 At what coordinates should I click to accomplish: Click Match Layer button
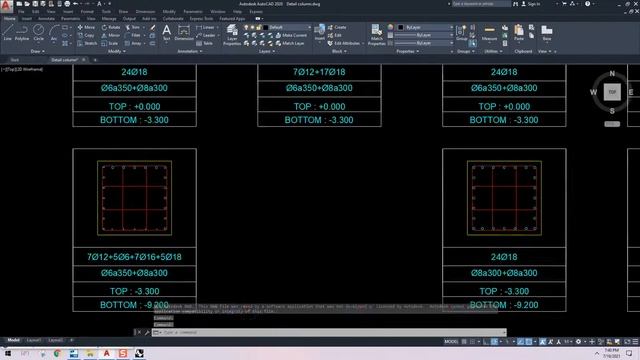pyautogui.click(x=290, y=43)
